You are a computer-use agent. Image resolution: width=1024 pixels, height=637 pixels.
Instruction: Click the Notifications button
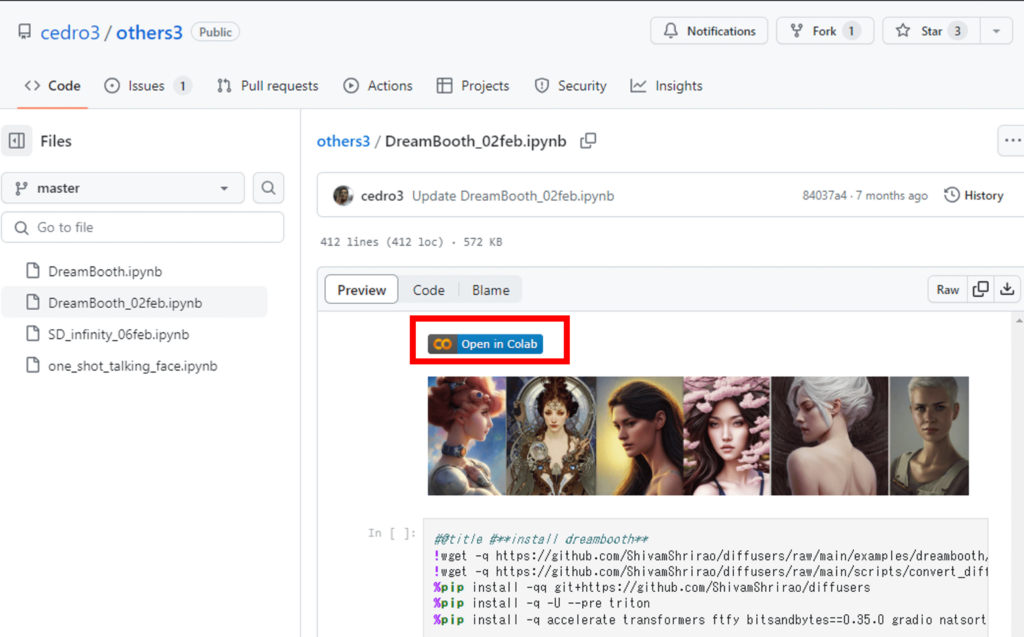point(709,31)
